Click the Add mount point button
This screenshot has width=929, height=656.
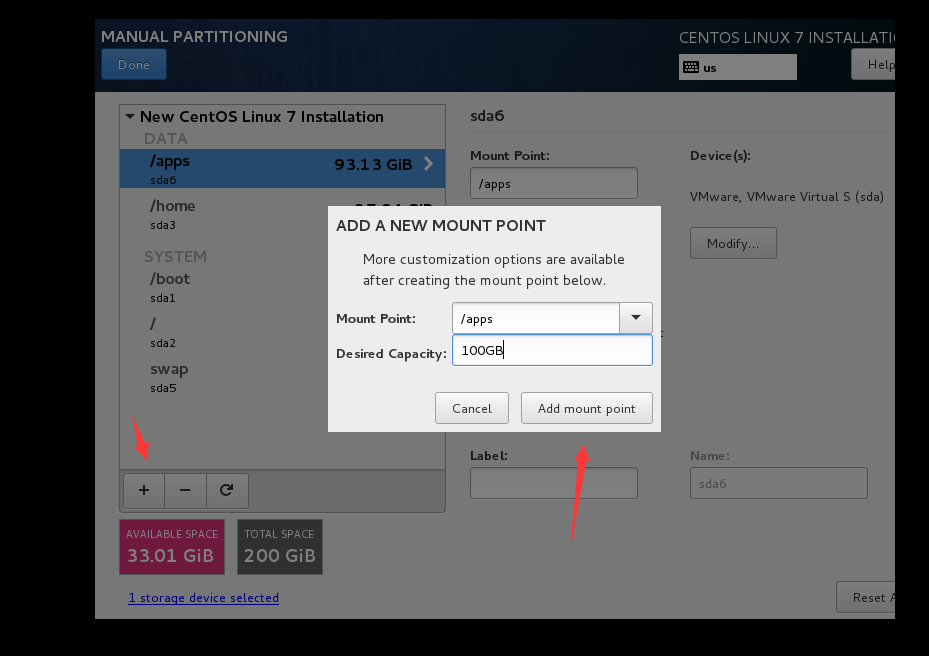pos(587,408)
